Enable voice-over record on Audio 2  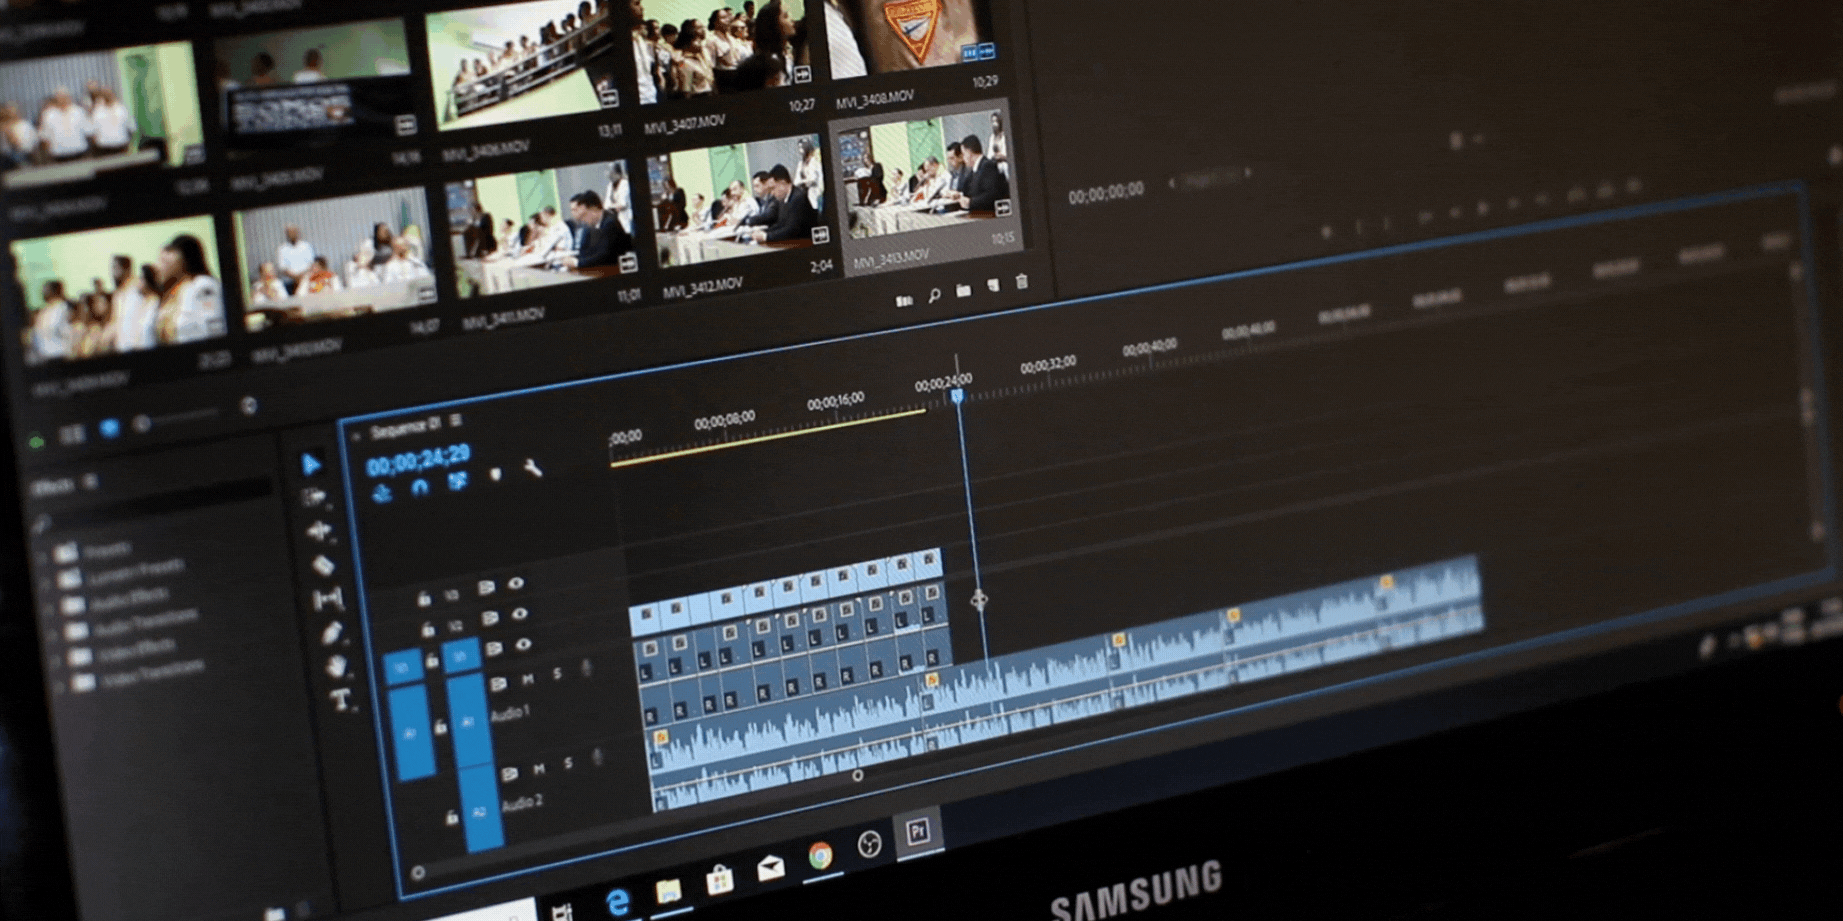598,757
